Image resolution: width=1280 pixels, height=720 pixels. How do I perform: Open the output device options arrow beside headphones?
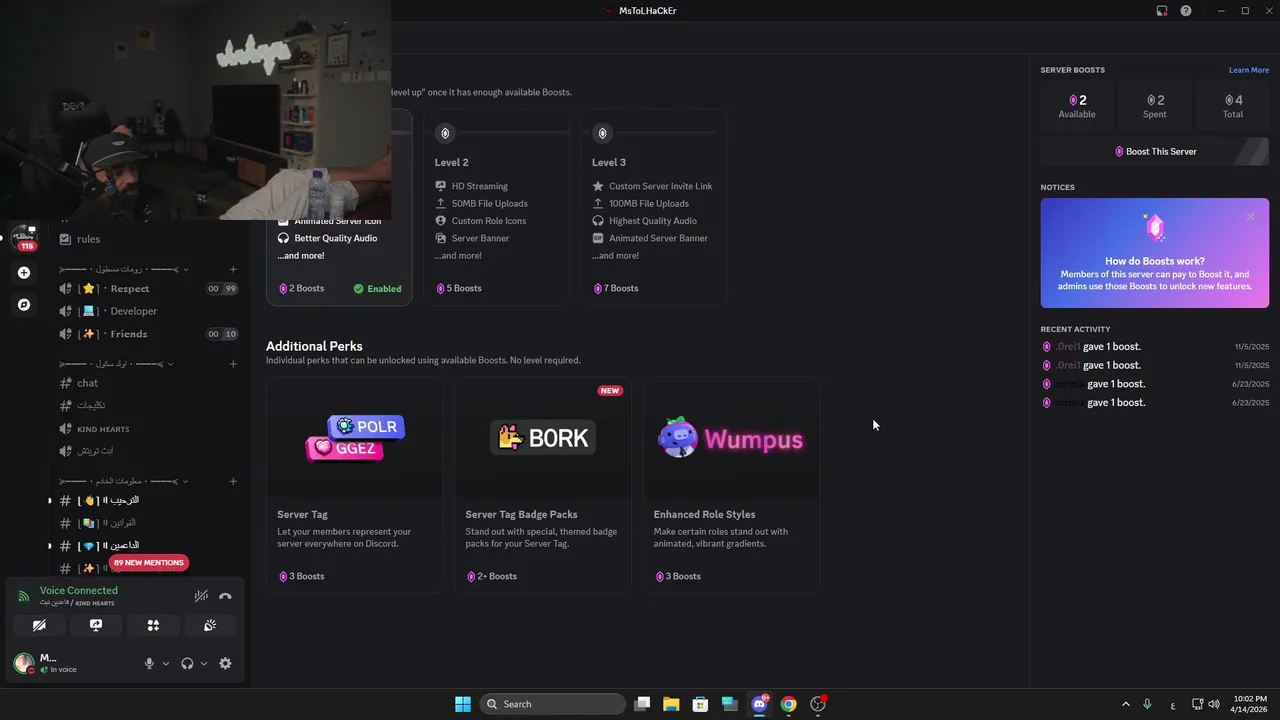(x=204, y=663)
